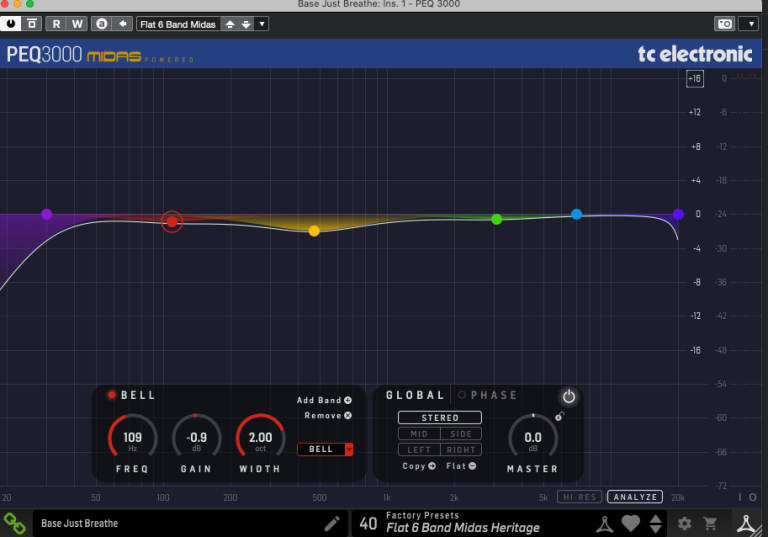Switch to the PHASE tab

pos(488,395)
